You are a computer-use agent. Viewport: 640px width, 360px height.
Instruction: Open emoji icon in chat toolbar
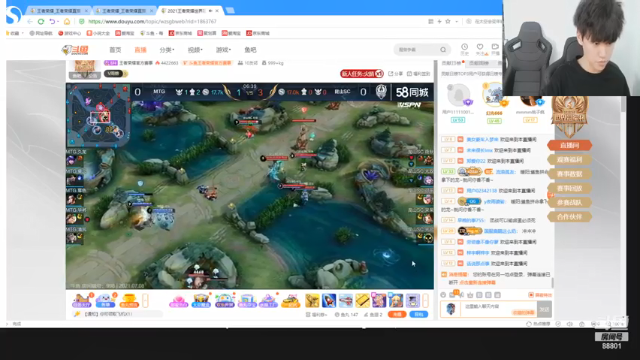coord(443,295)
